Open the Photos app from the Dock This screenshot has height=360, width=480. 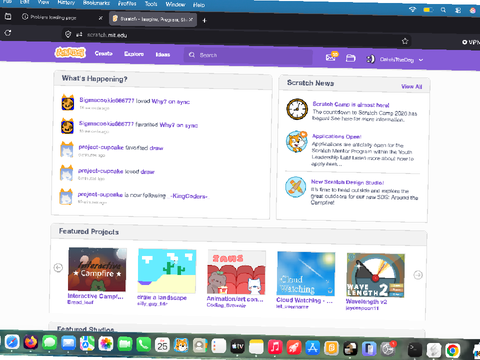[106, 344]
